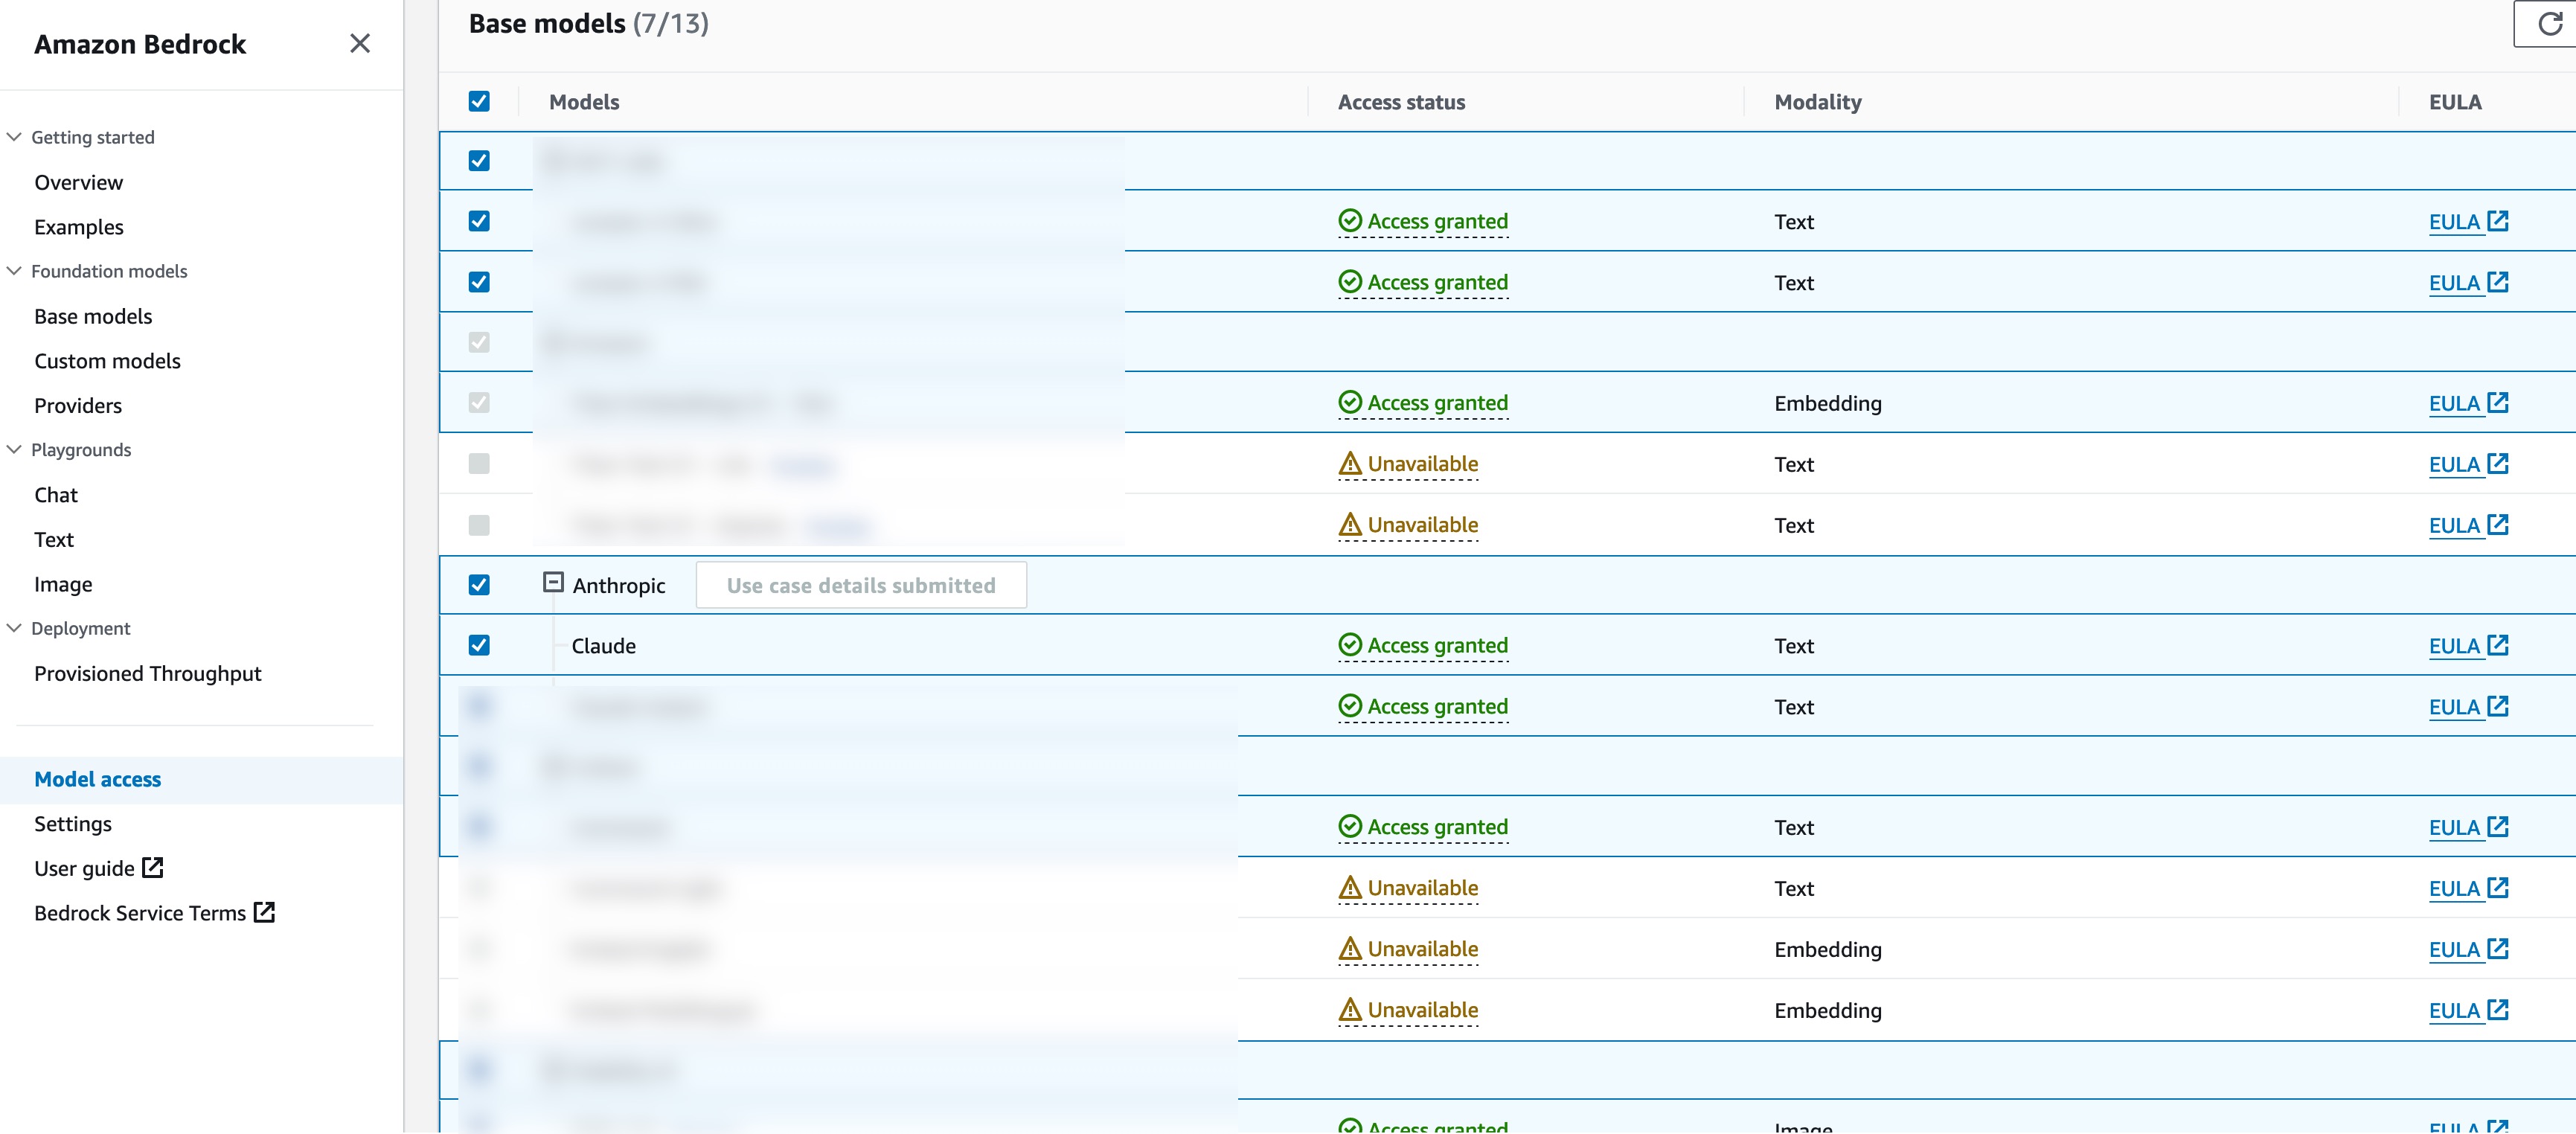Click the refresh icon button
This screenshot has height=1134, width=2576.
point(2549,24)
